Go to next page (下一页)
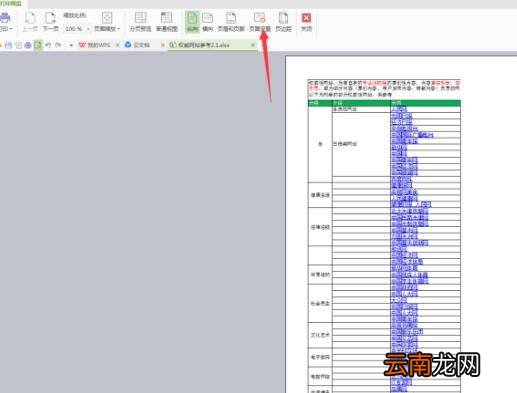Image resolution: width=517 pixels, height=393 pixels. 51,22
